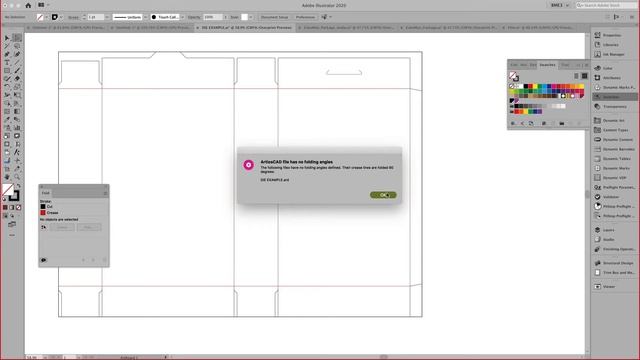Select the Zoom tool magnifier
The height and width of the screenshot is (360, 640).
pyautogui.click(x=17, y=177)
